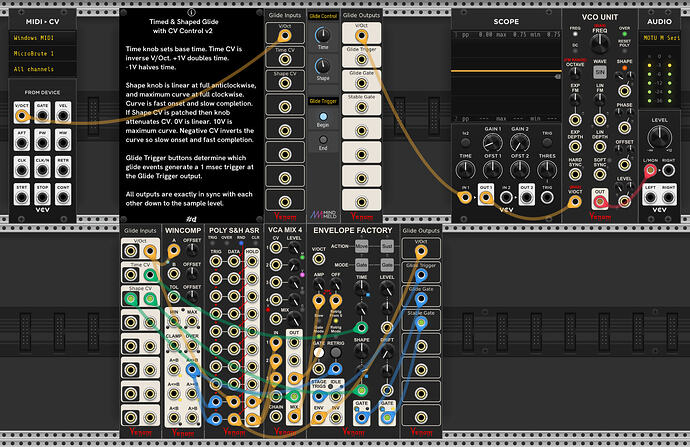690x447 pixels.
Task: Click the Glide Control Time knob
Action: point(323,35)
